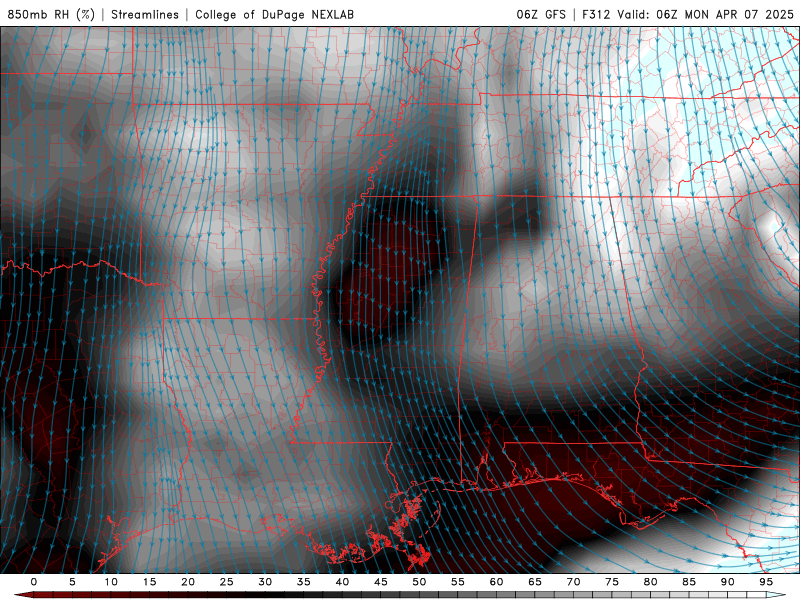The height and width of the screenshot is (600, 800).
Task: Click the scale value 20
Action: pos(188,582)
